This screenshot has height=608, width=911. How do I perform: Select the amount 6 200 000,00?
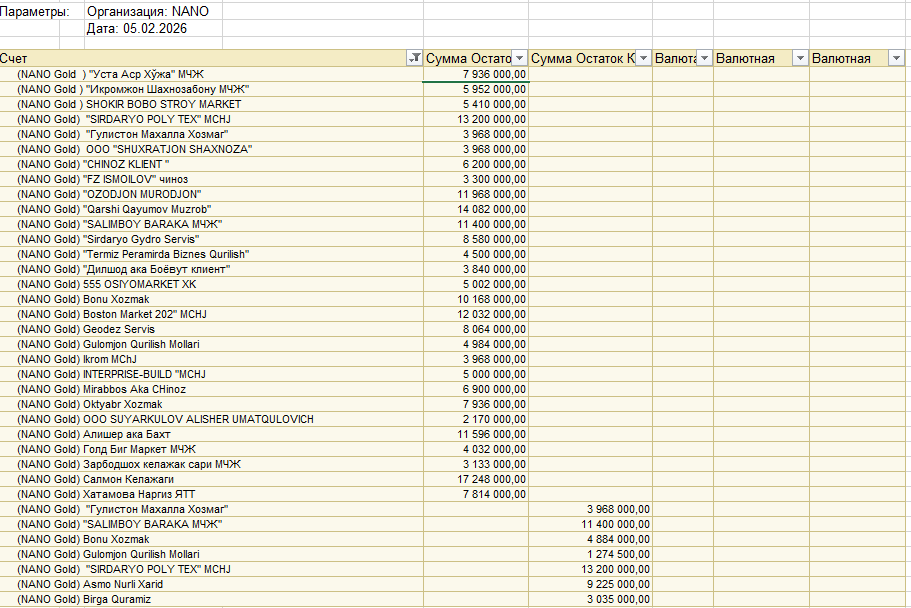(x=476, y=164)
